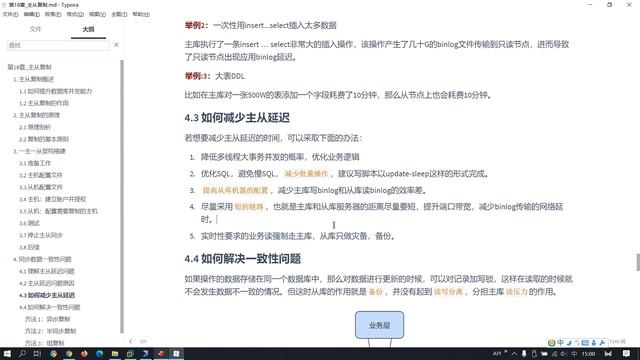The image size is (640, 360).
Task: Open the Windows Start menu
Action: coord(7,354)
